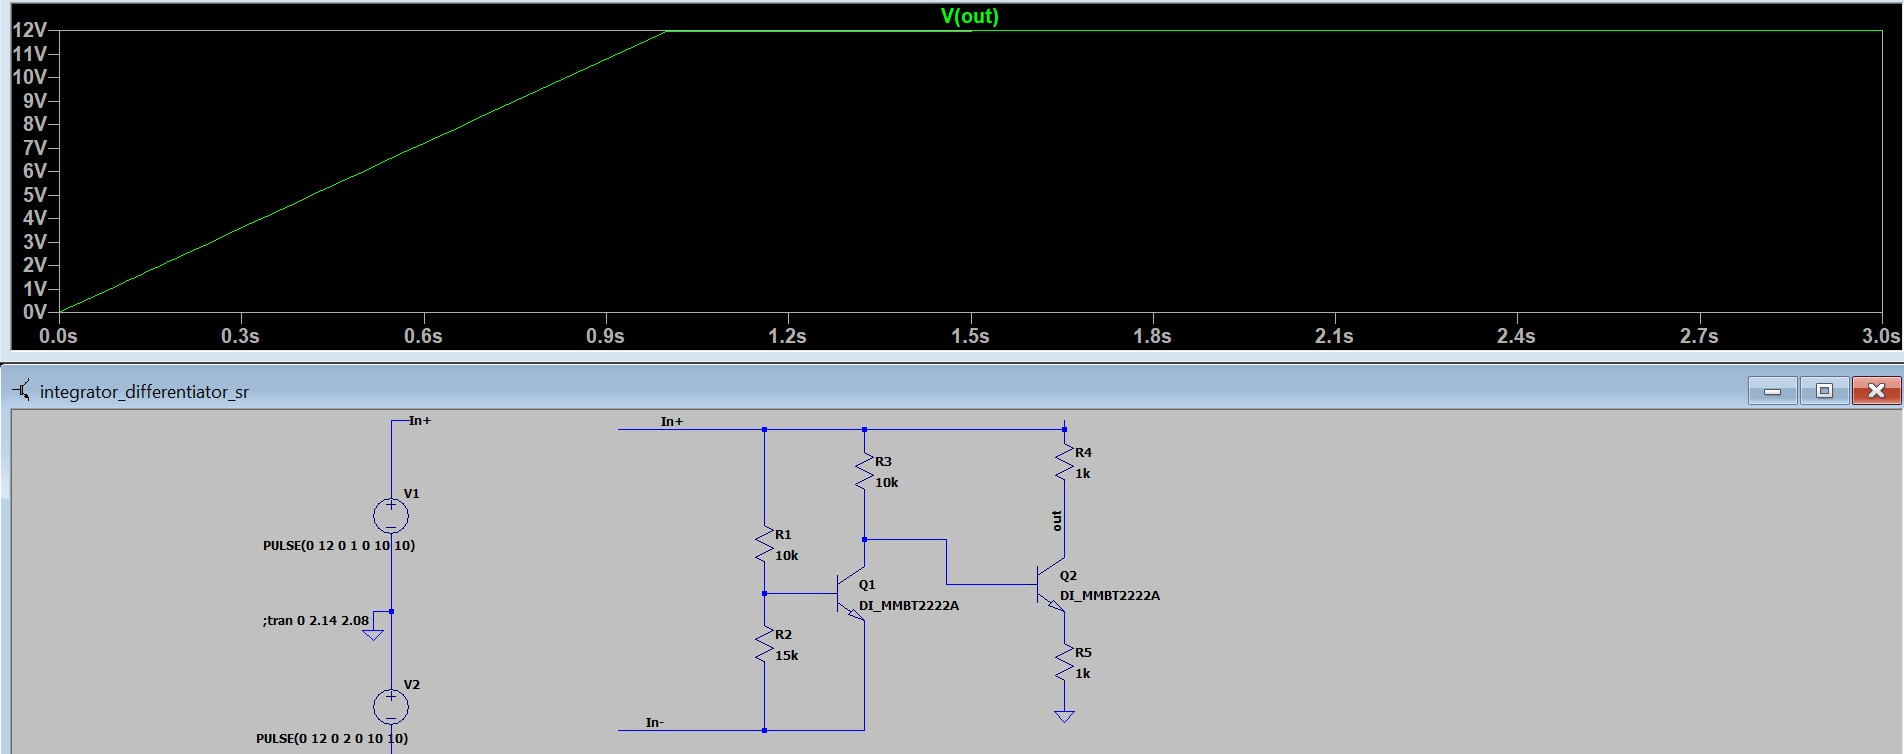Click the DI_MMBT2222A label of Q2
1904x754 pixels.
point(1110,595)
